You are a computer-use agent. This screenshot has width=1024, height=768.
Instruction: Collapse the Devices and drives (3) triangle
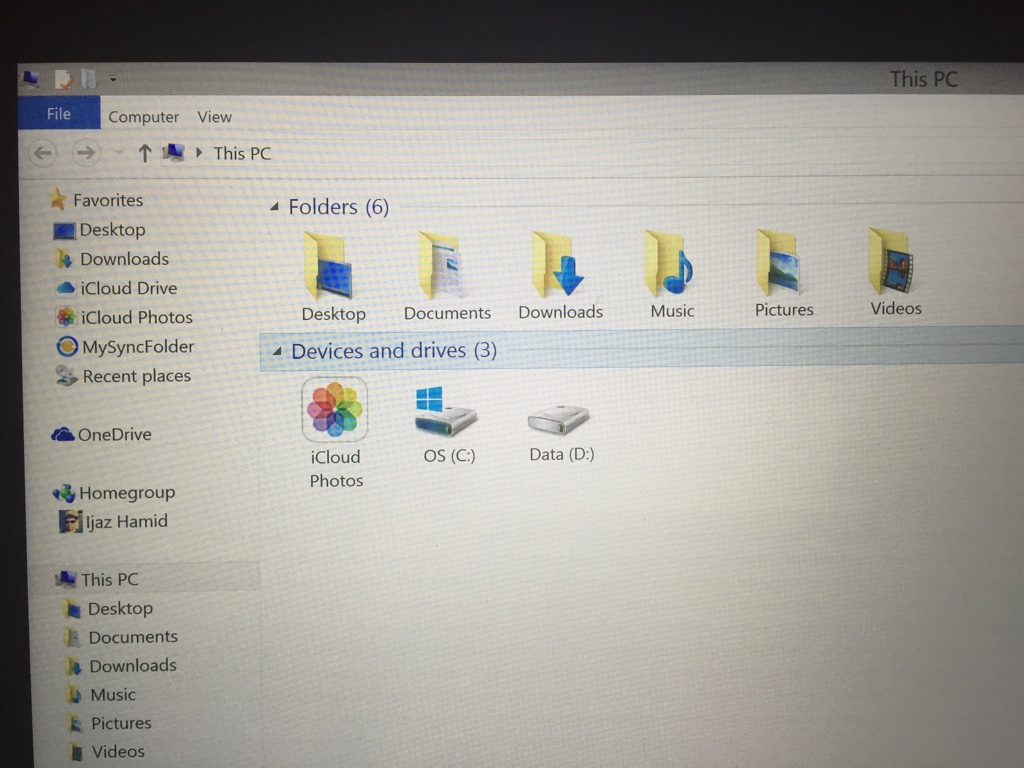[277, 351]
